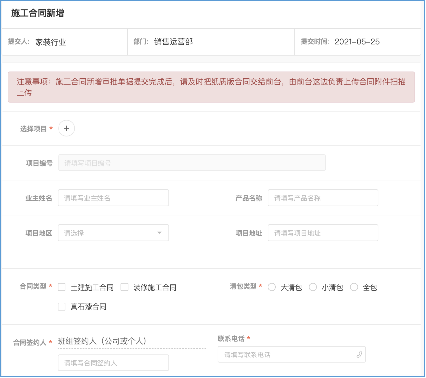Screen dimensions: 426x378
Task: Select the 大清包 radio option
Action: coord(272,287)
